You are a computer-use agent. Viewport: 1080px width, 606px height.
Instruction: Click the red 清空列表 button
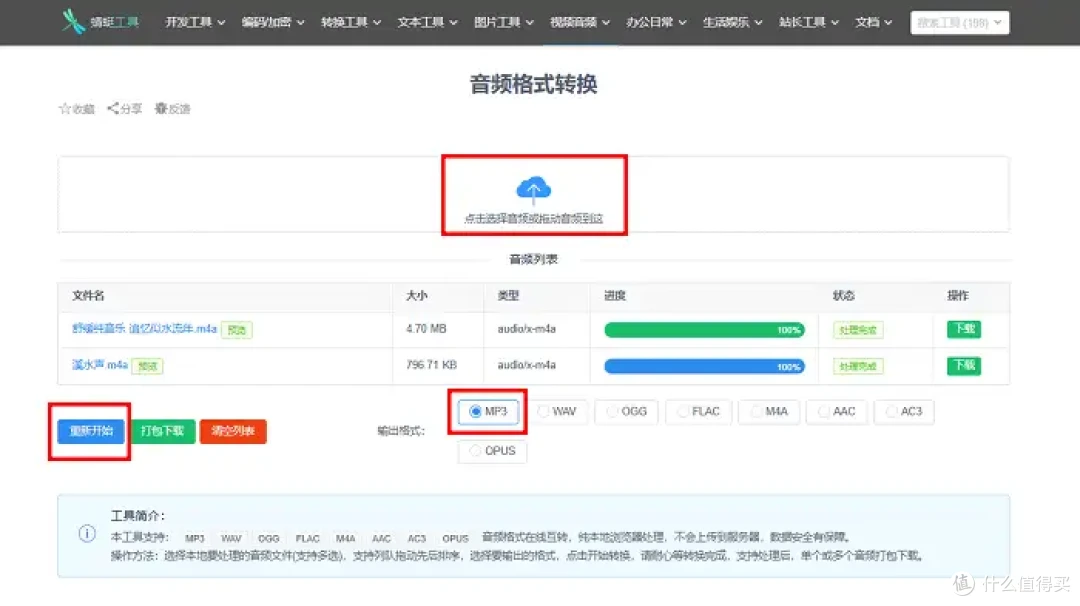[233, 431]
